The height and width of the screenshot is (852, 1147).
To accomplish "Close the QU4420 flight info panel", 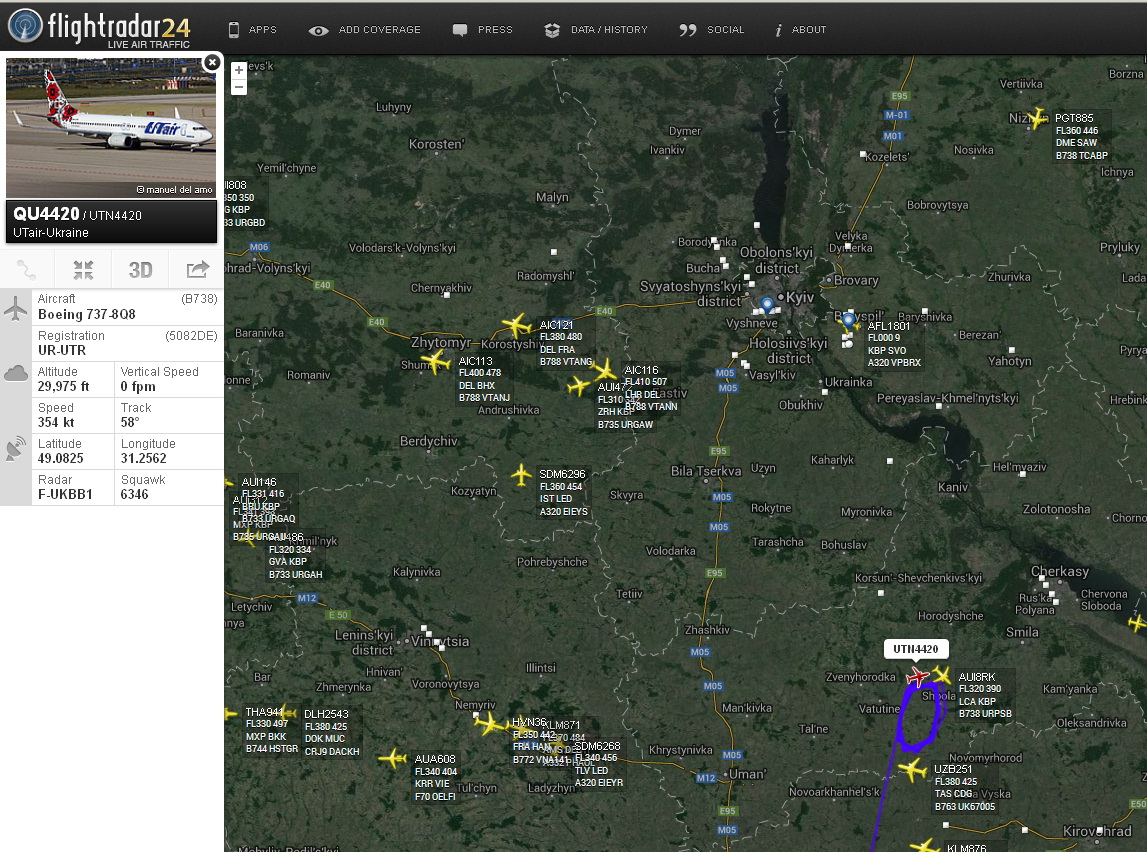I will pos(211,63).
